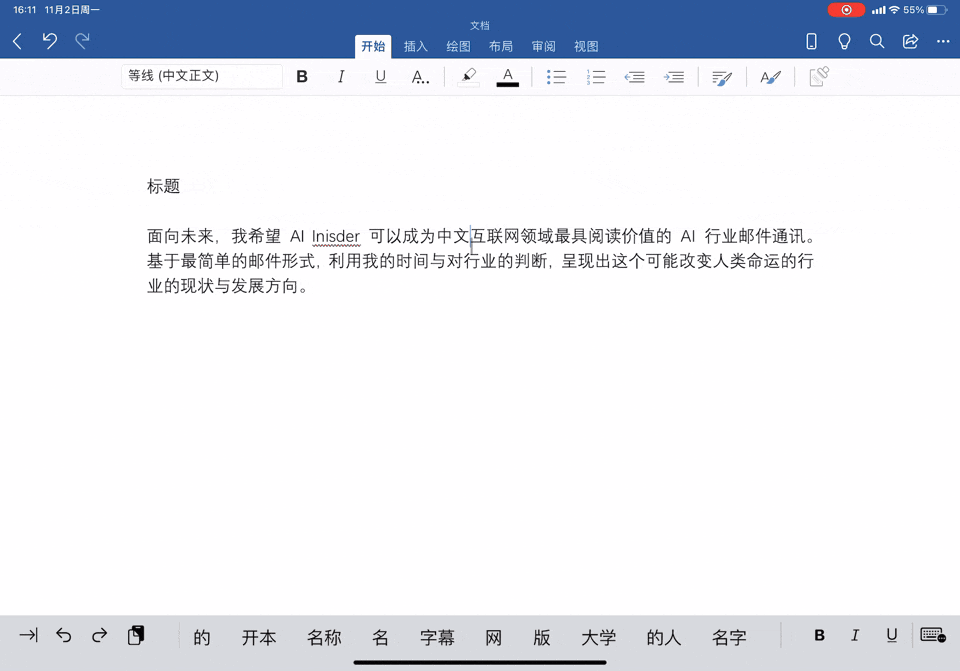Switch to mobile view phone icon
Screen dimensions: 960x671
(811, 41)
